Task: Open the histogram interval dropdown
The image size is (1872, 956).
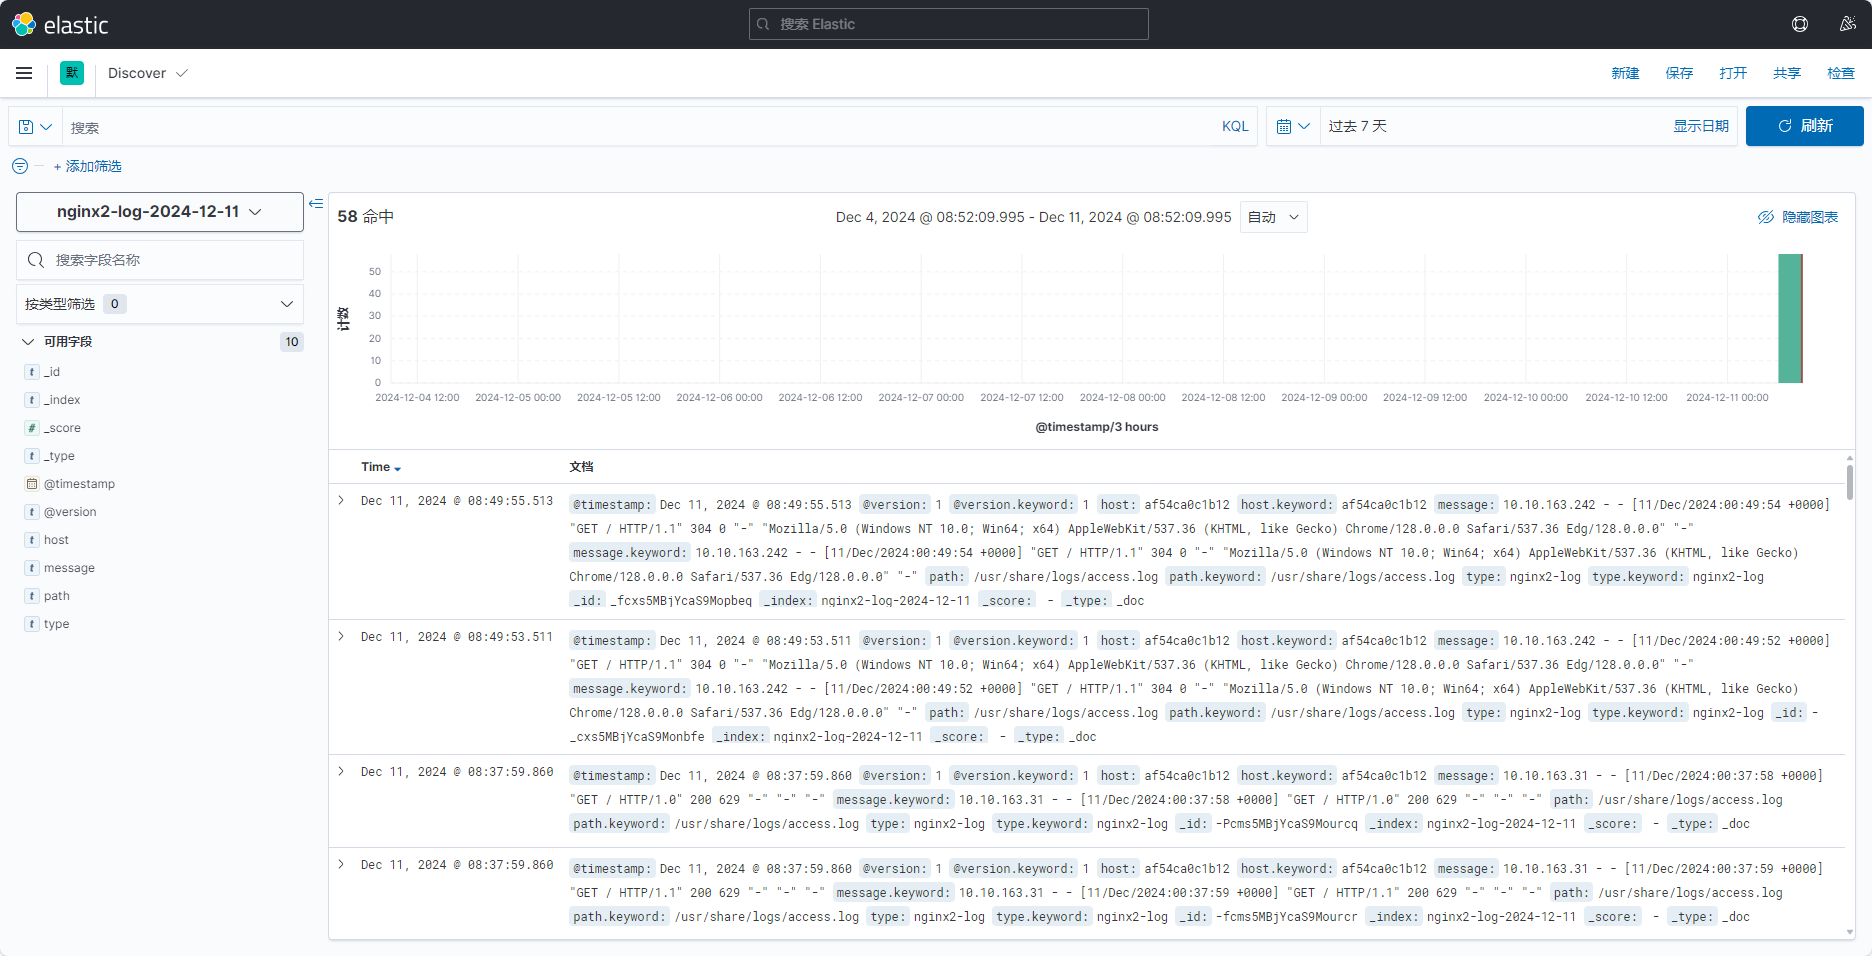Action: 1274,217
